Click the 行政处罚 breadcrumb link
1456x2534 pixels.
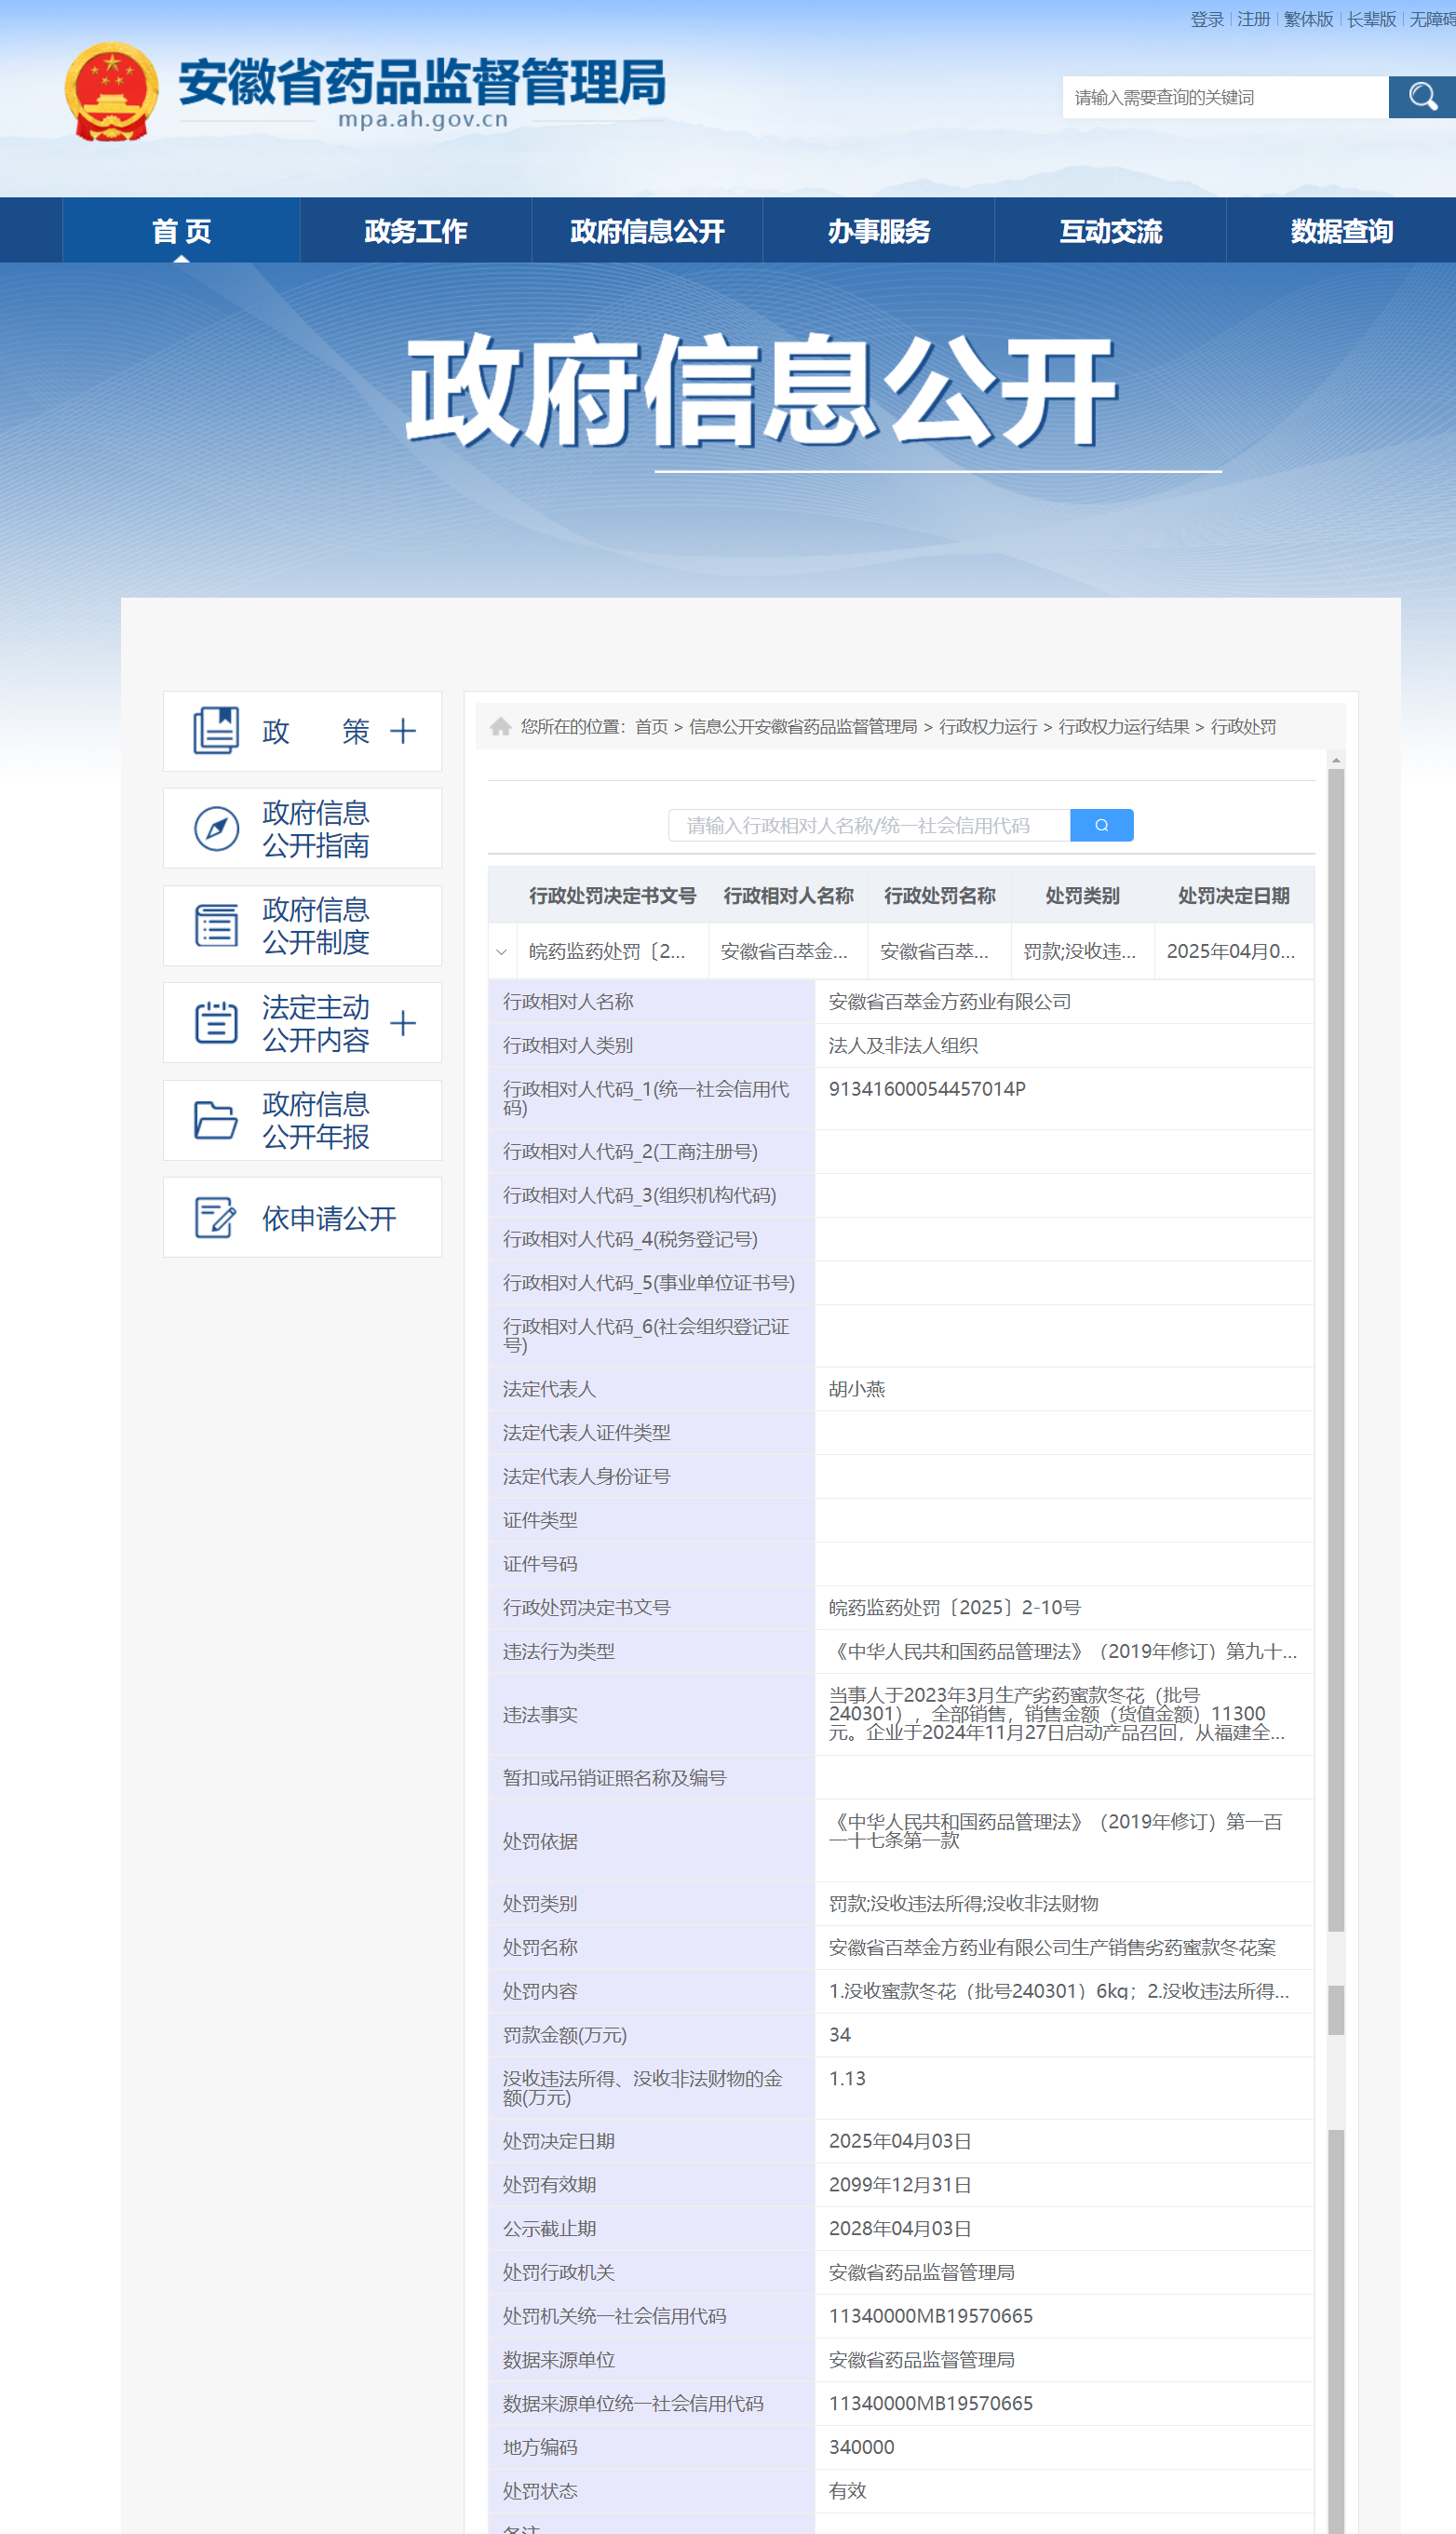click(x=1243, y=727)
